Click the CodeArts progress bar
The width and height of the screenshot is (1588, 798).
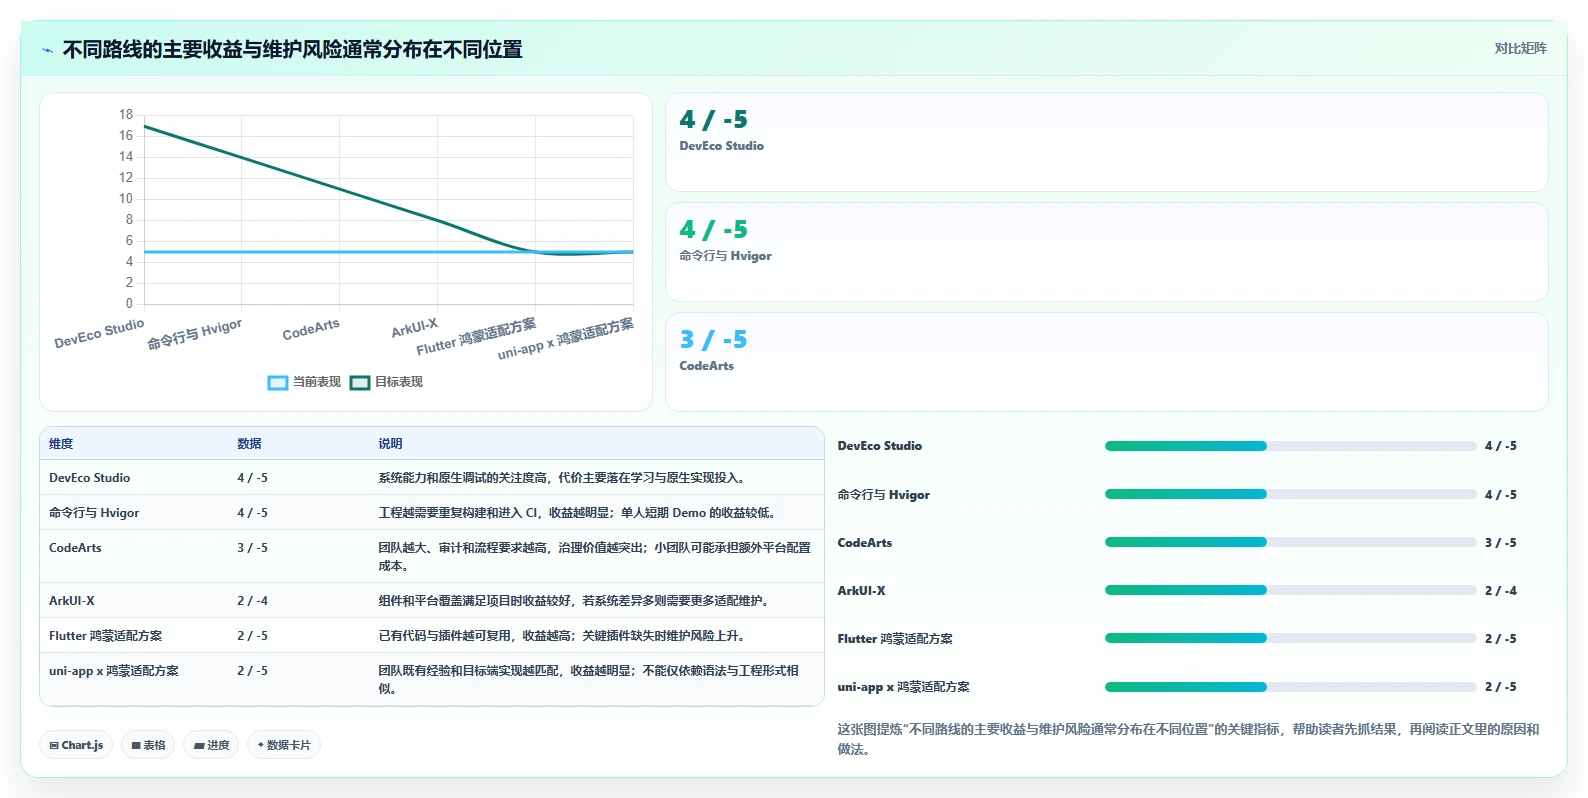pos(1290,542)
